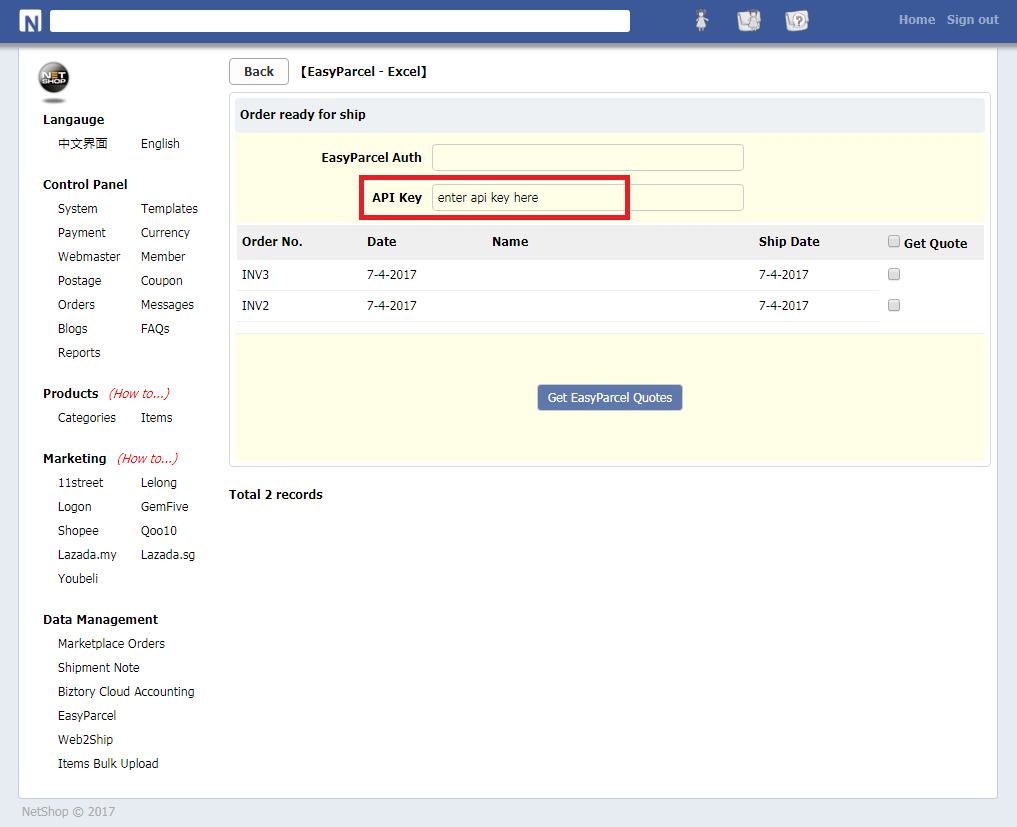1017x827 pixels.
Task: Click Total 2 records text
Action: [x=276, y=494]
